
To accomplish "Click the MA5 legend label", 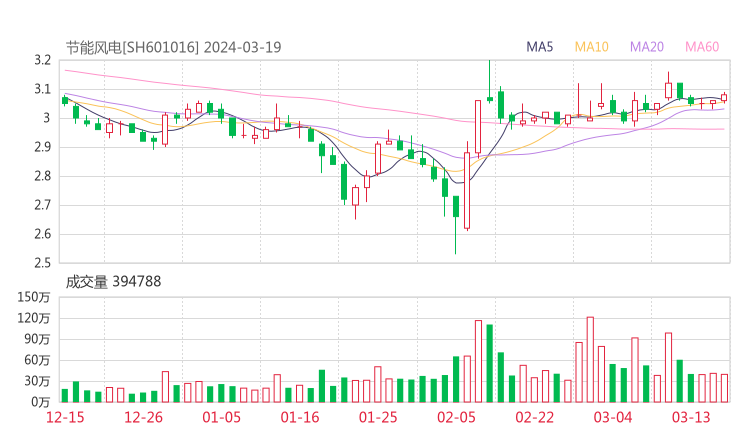I will 539,47.
